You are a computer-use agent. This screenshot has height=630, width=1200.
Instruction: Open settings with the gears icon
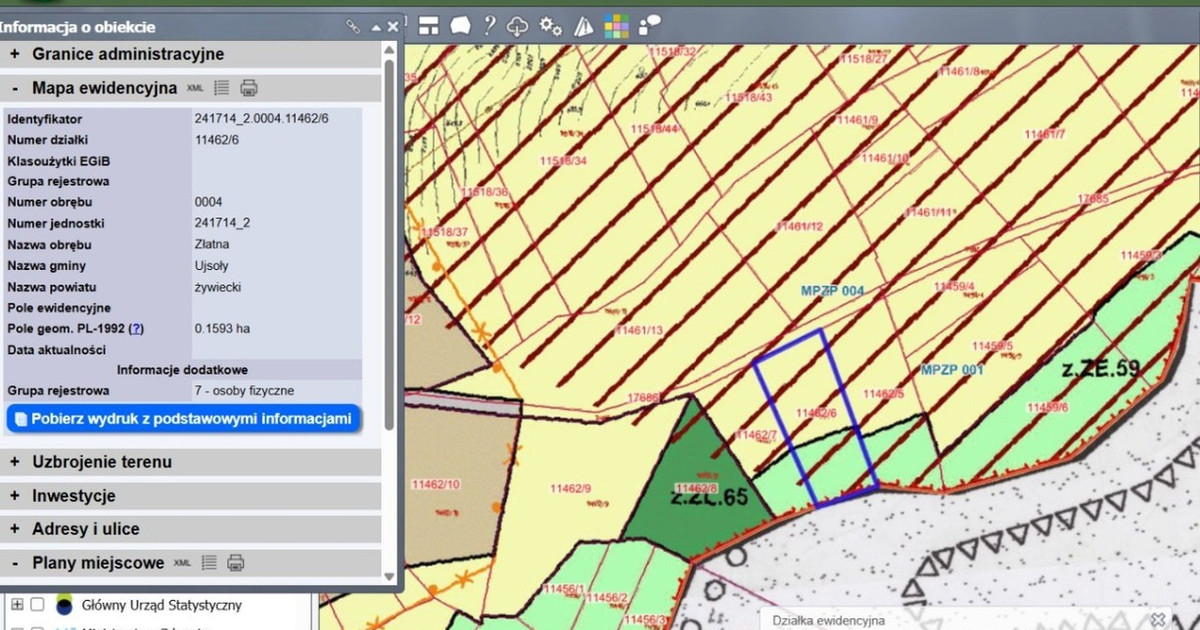(551, 26)
